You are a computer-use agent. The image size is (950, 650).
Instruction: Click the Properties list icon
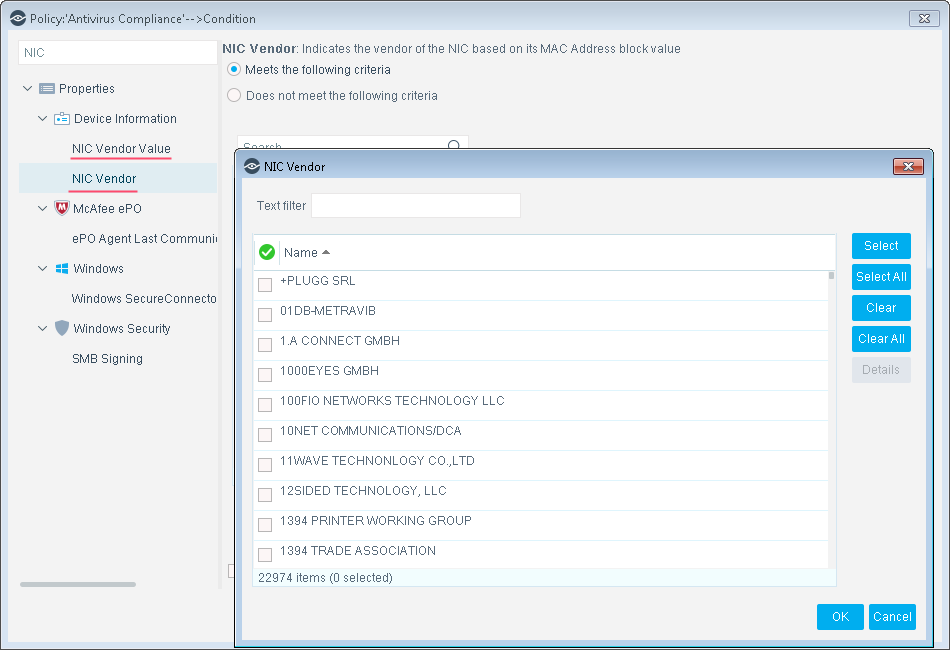click(47, 88)
